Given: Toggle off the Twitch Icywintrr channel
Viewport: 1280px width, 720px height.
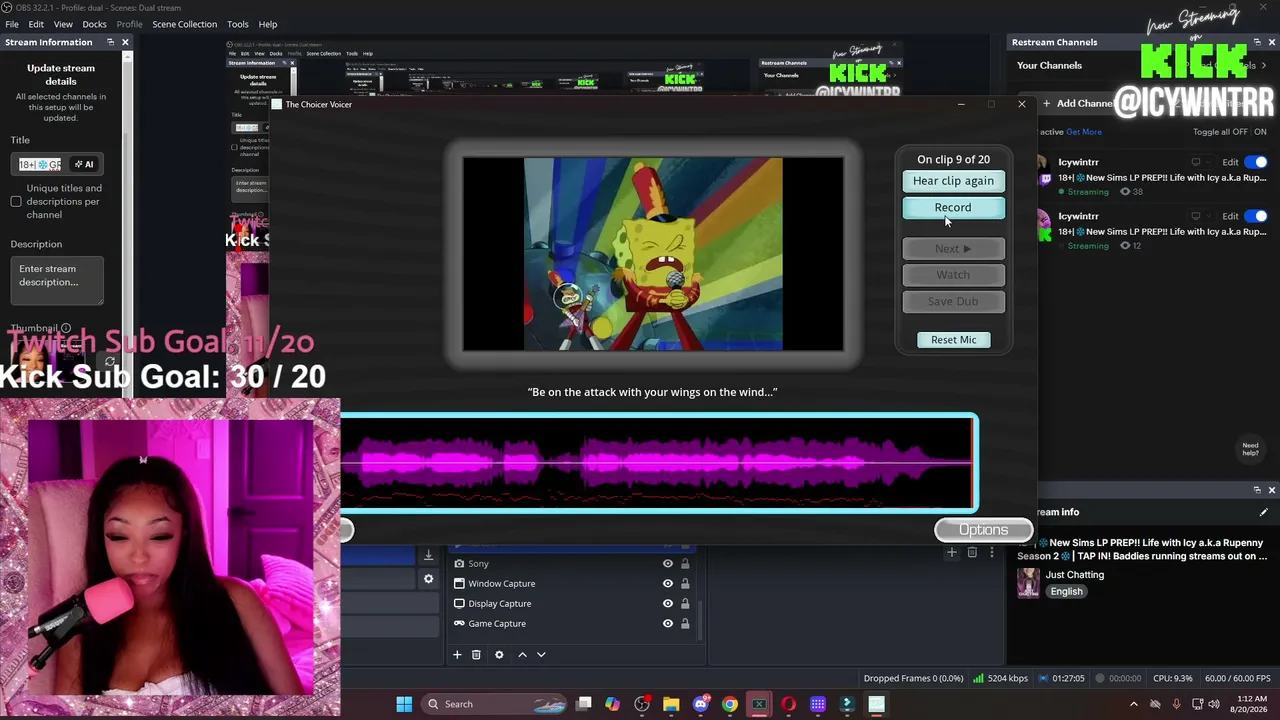Looking at the screenshot, I should 1257,162.
